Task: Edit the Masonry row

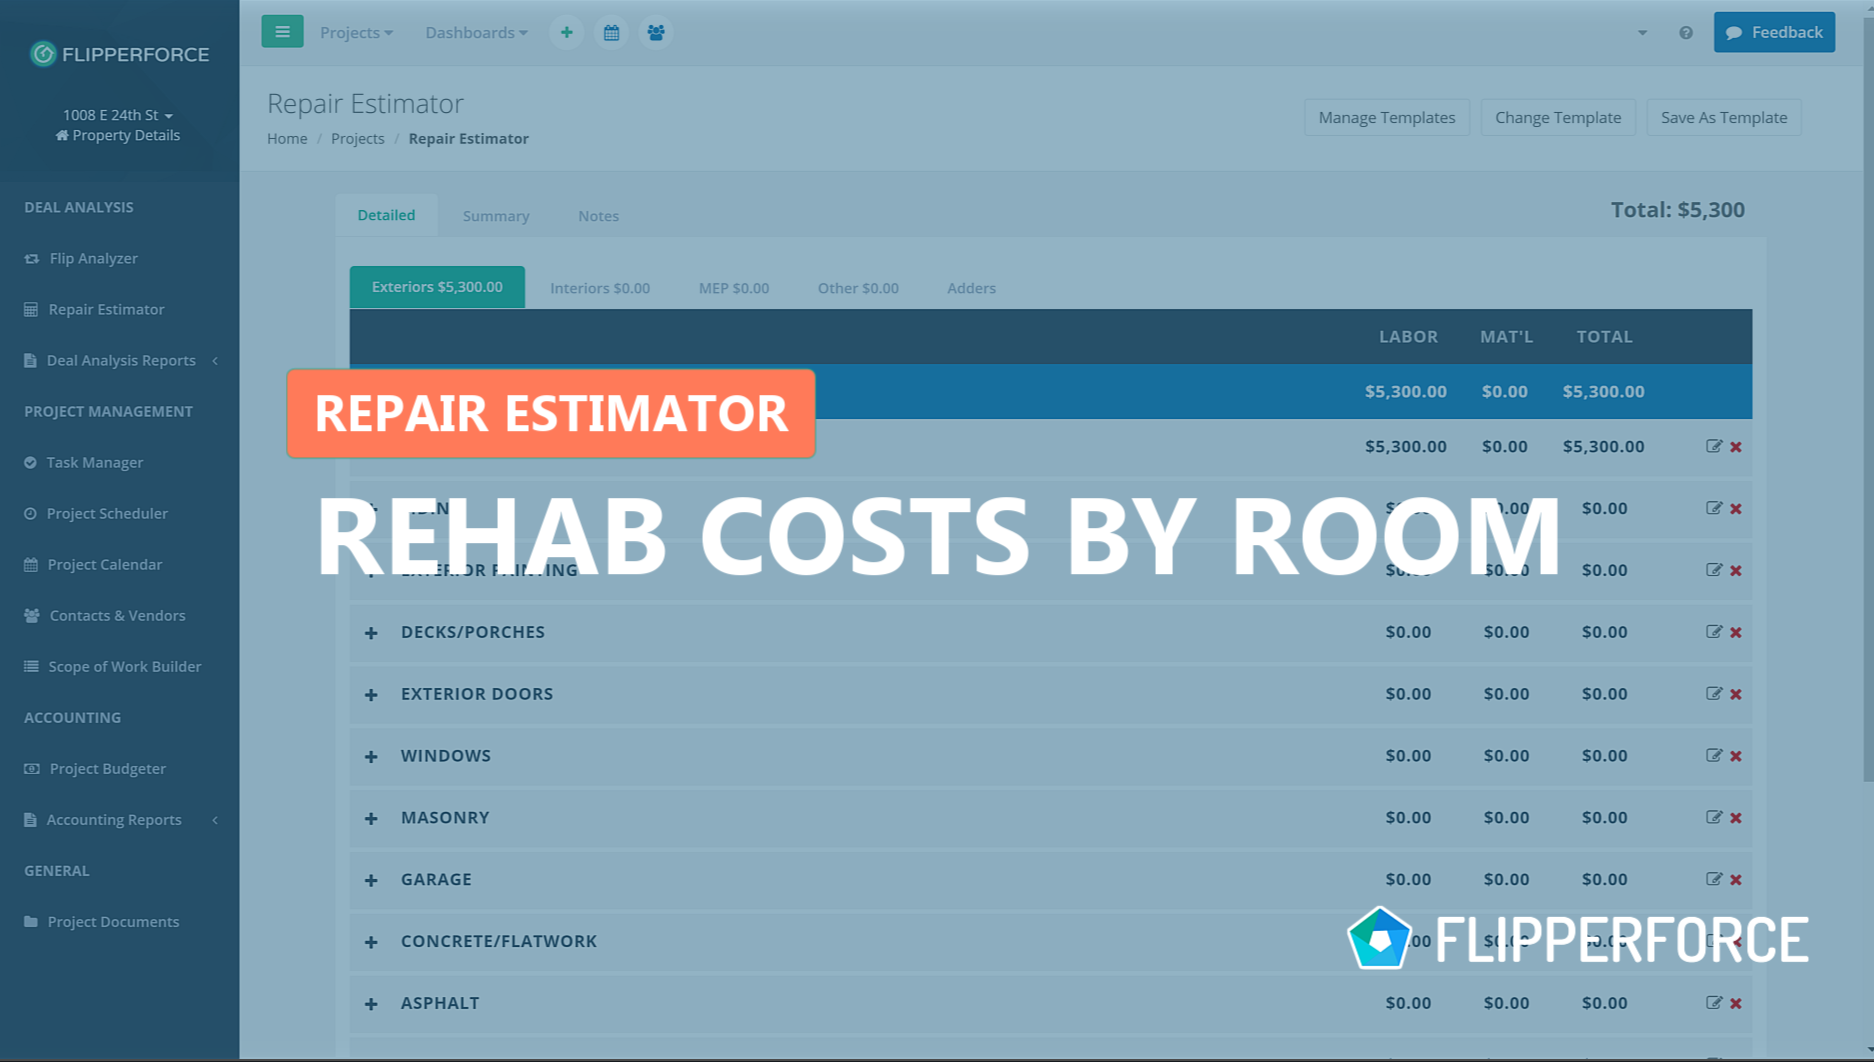Action: (1714, 817)
